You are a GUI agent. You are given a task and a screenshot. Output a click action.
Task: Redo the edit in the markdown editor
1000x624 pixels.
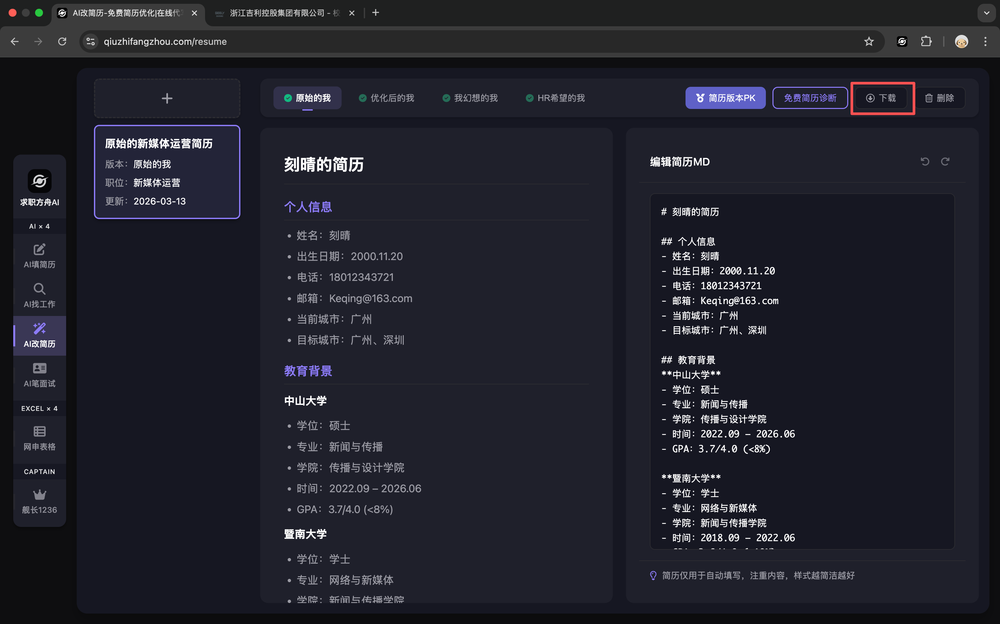click(945, 162)
